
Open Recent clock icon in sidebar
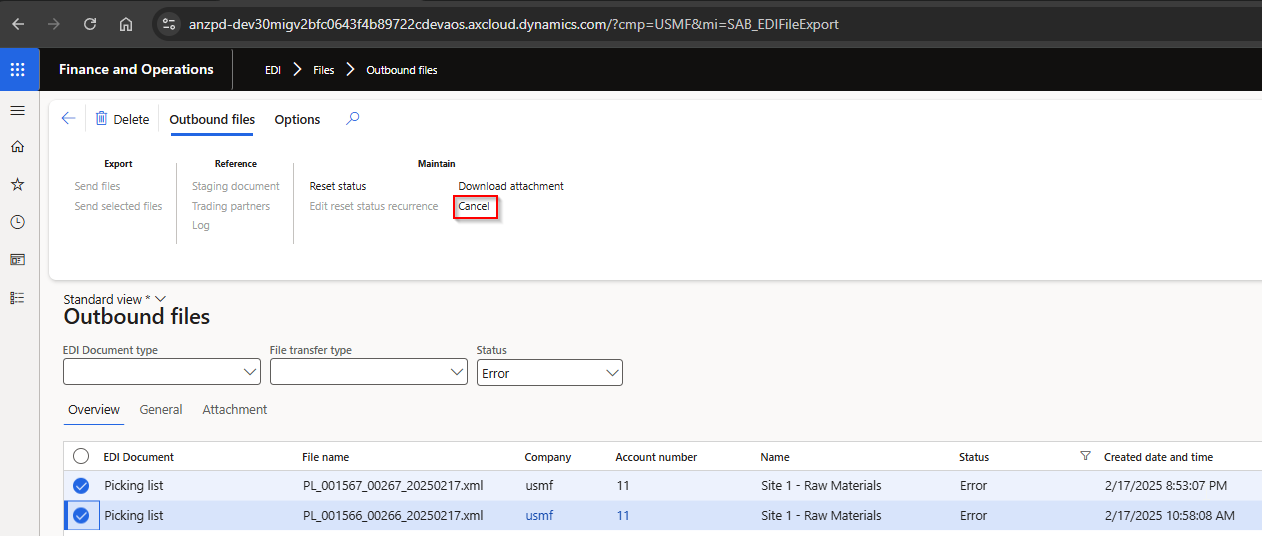[17, 222]
